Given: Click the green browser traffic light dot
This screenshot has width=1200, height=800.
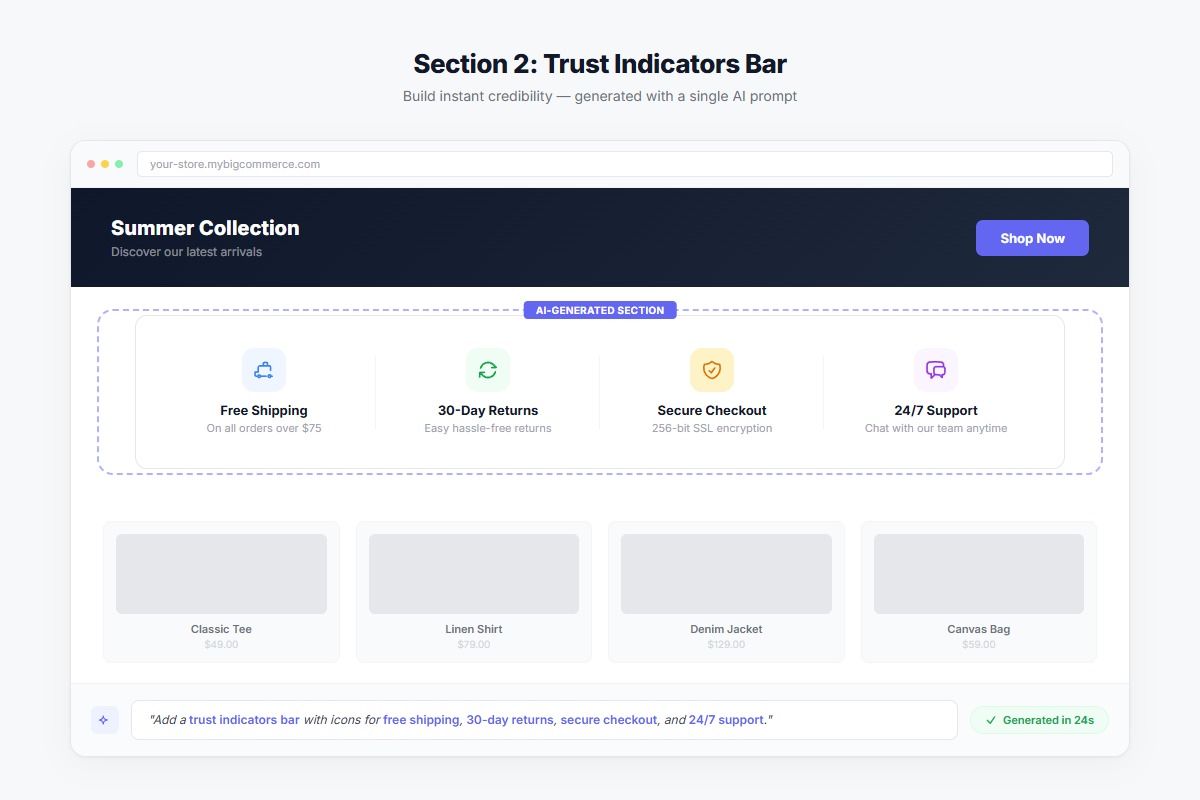Looking at the screenshot, I should pos(118,163).
